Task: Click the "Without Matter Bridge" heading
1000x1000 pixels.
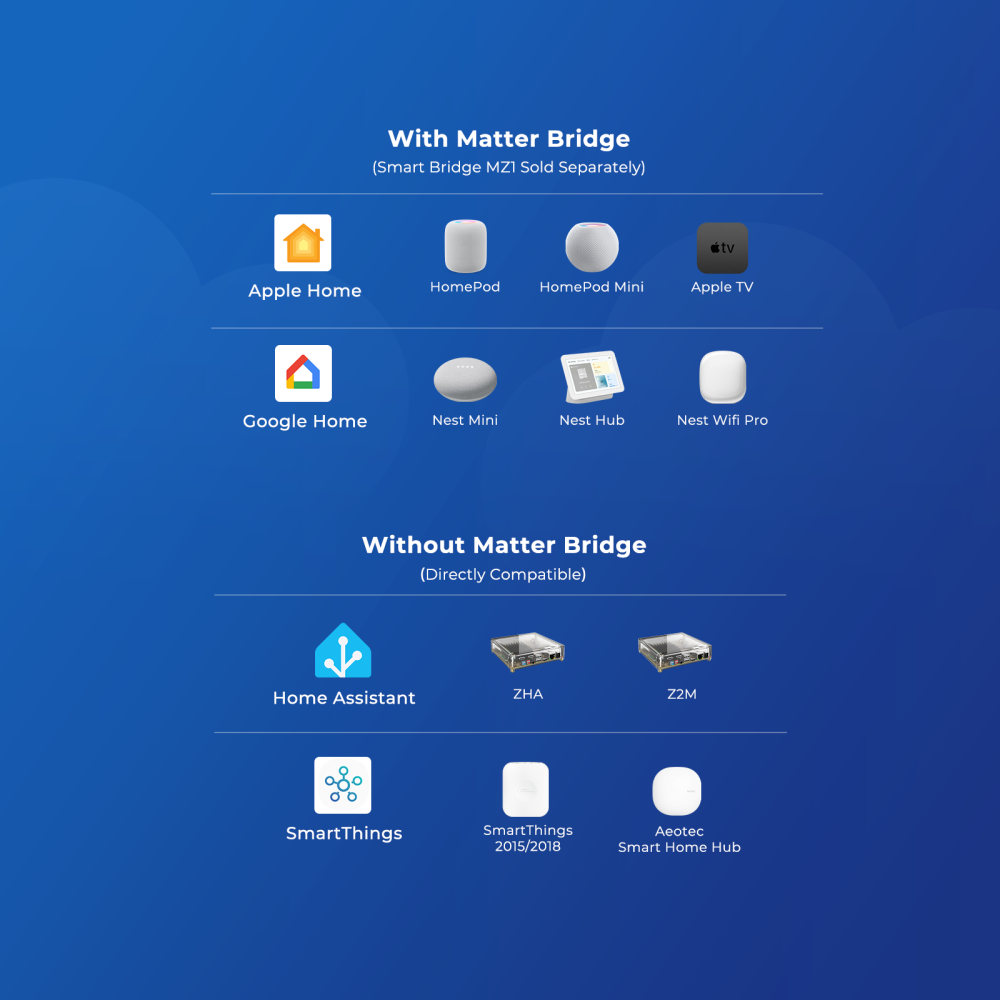Action: point(504,545)
